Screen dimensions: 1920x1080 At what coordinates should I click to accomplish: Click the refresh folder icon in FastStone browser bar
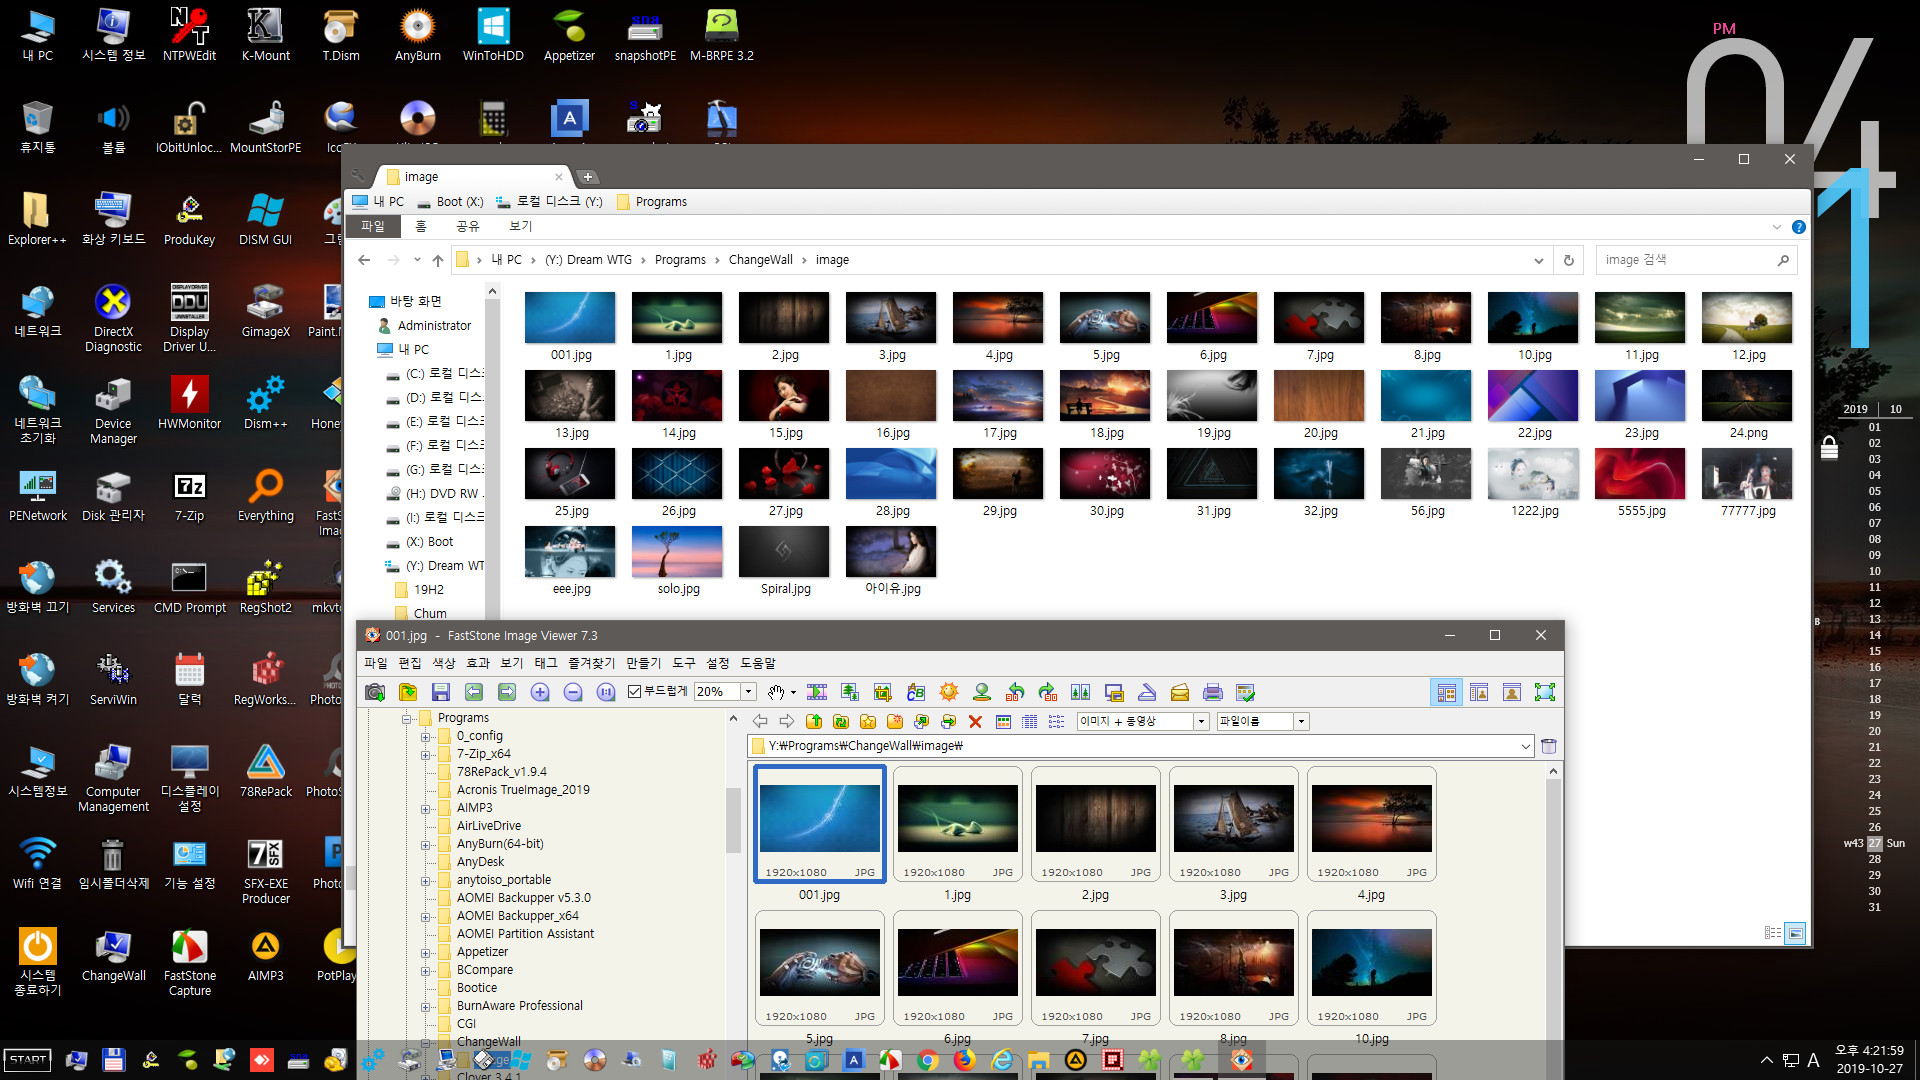tap(841, 721)
